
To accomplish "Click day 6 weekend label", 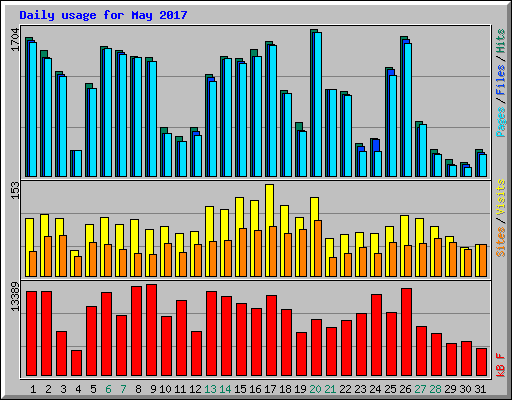I will coord(108,389).
